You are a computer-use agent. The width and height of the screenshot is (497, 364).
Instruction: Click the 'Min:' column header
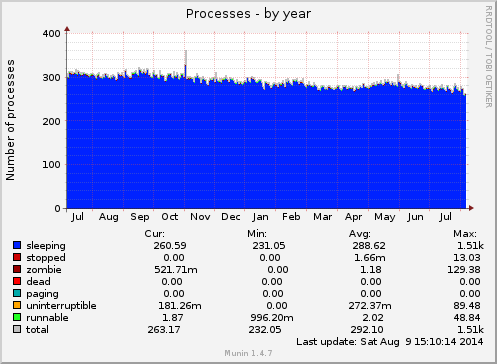pyautogui.click(x=257, y=234)
